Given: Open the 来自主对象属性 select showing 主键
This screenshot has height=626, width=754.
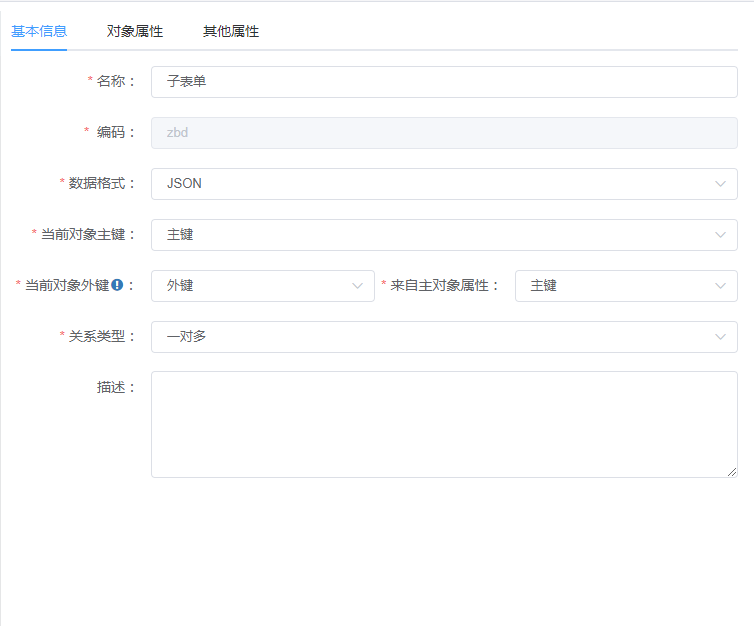Looking at the screenshot, I should click(x=610, y=286).
